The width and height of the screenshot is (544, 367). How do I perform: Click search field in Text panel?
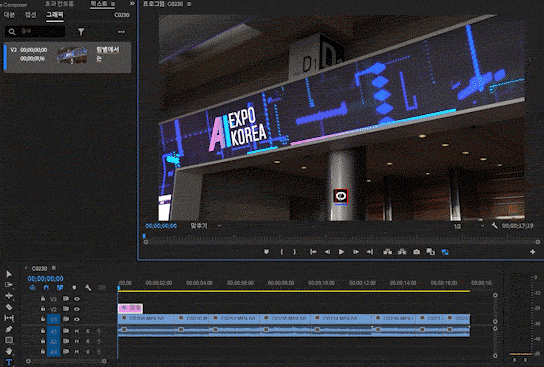pos(35,32)
